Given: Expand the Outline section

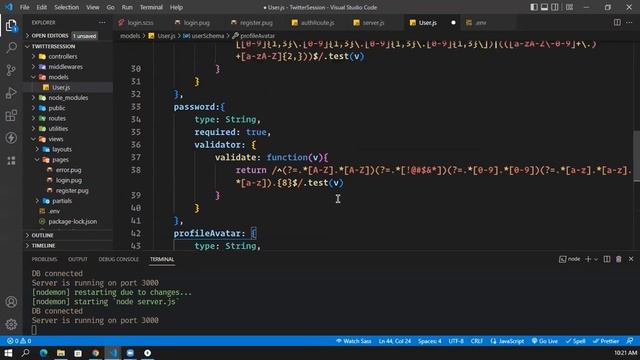Looking at the screenshot, I should [68, 235].
